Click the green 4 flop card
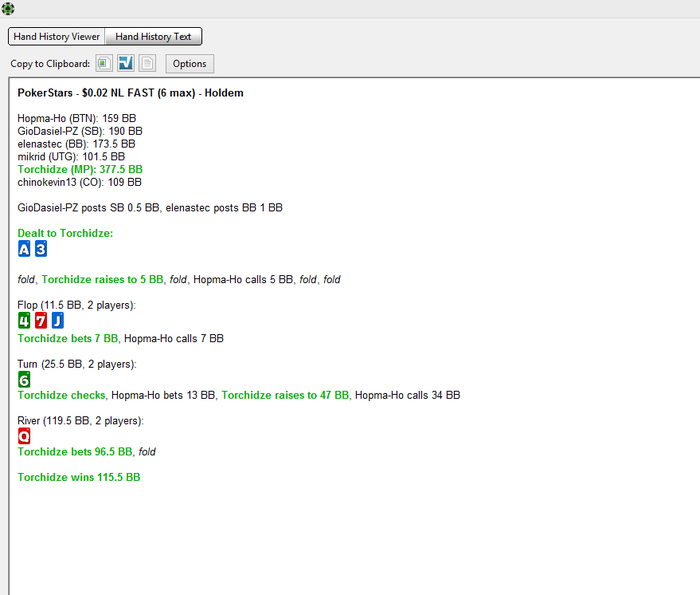The height and width of the screenshot is (595, 700). [24, 320]
